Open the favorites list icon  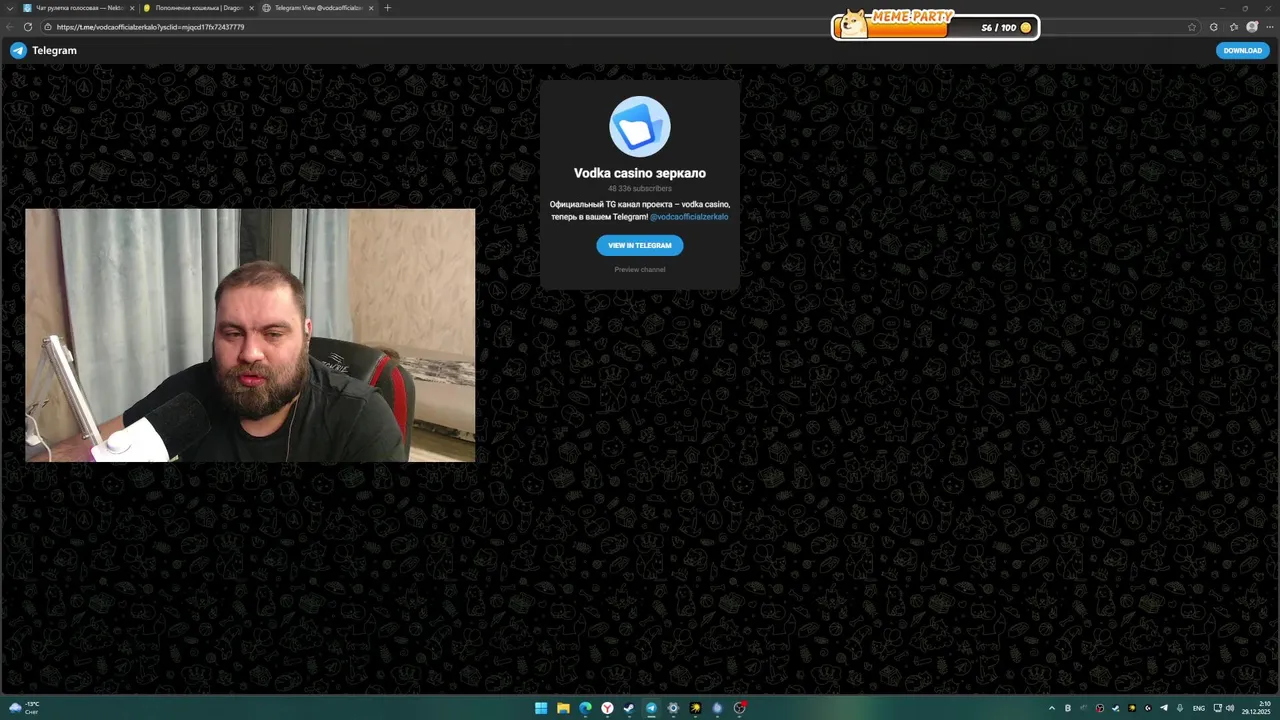1234,27
